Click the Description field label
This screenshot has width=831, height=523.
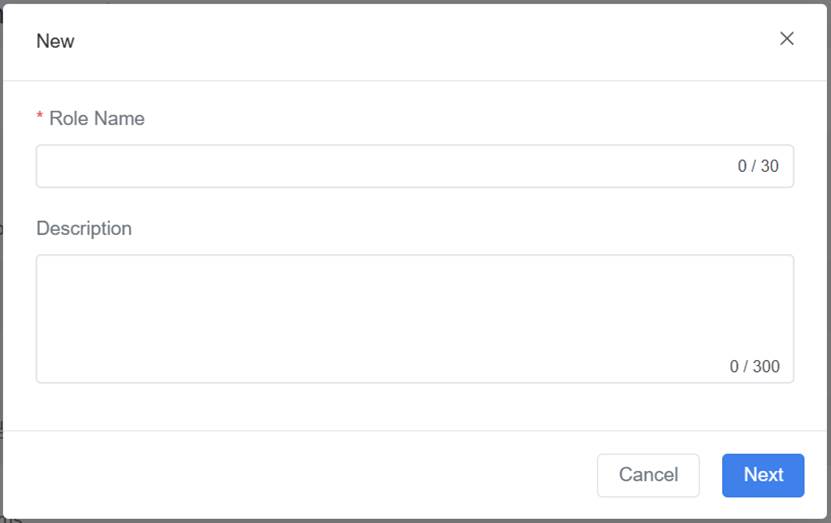(x=84, y=229)
